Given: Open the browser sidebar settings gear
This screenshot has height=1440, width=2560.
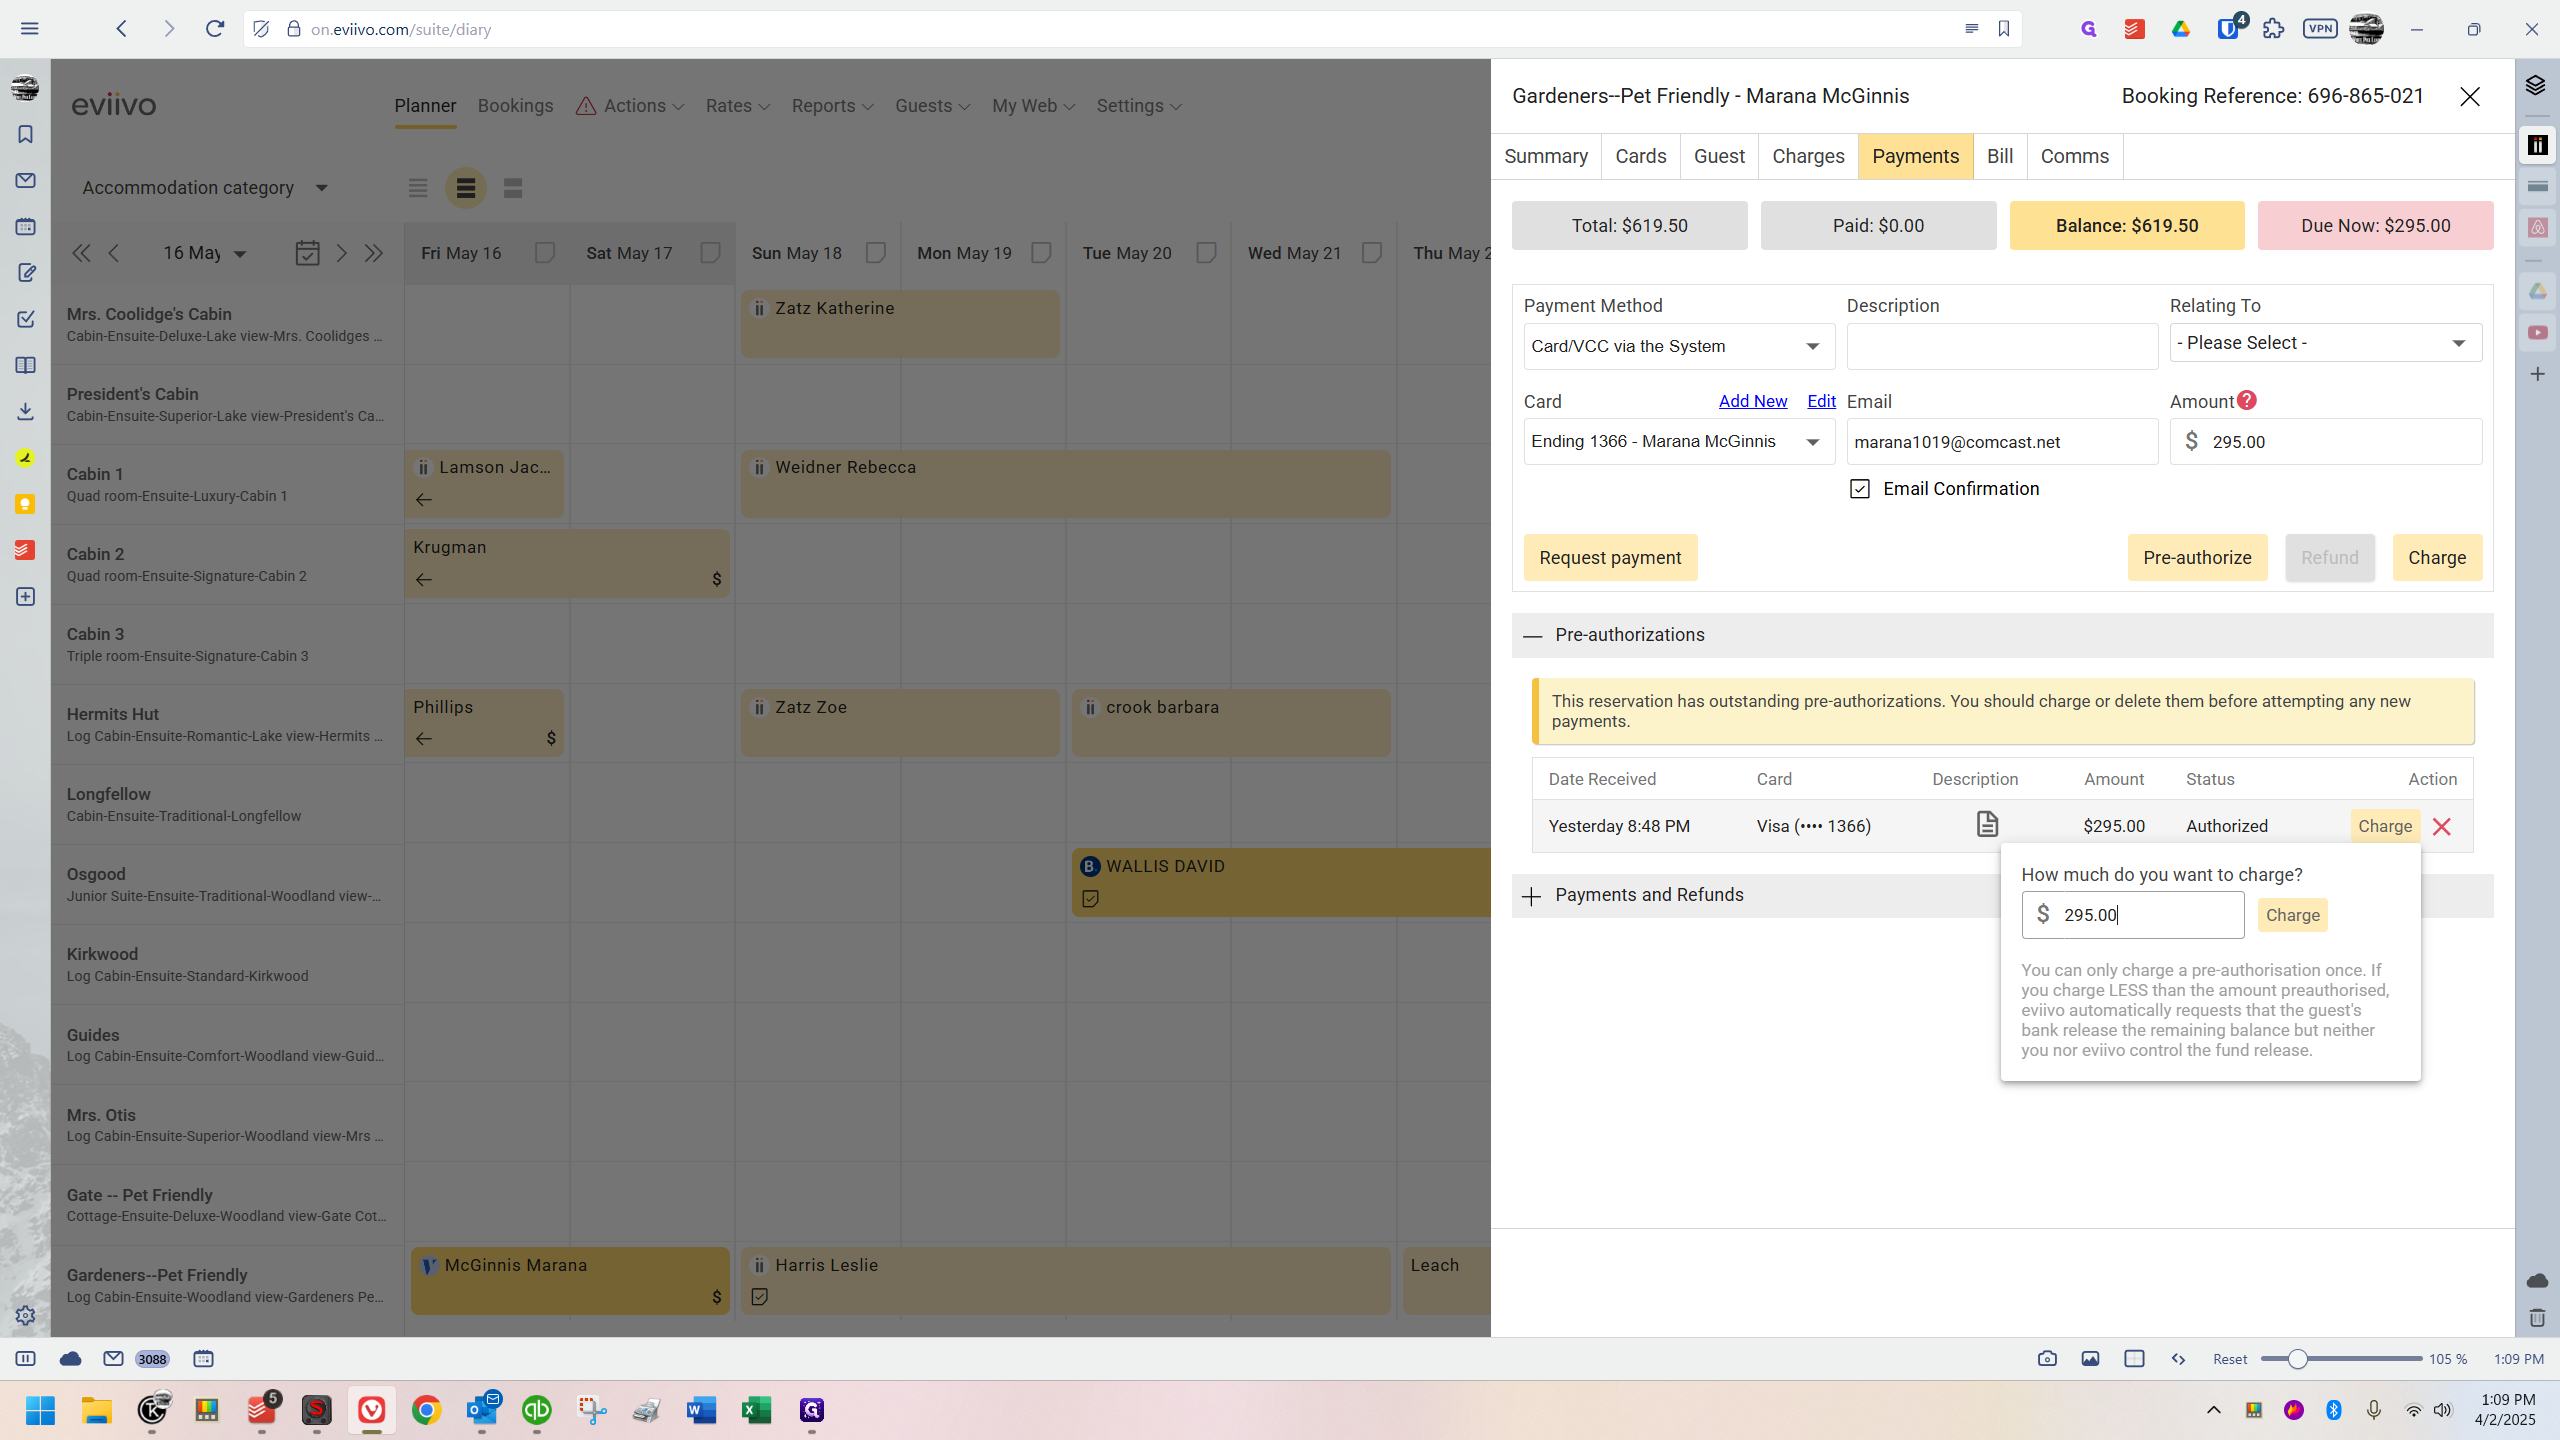Looking at the screenshot, I should [26, 1316].
